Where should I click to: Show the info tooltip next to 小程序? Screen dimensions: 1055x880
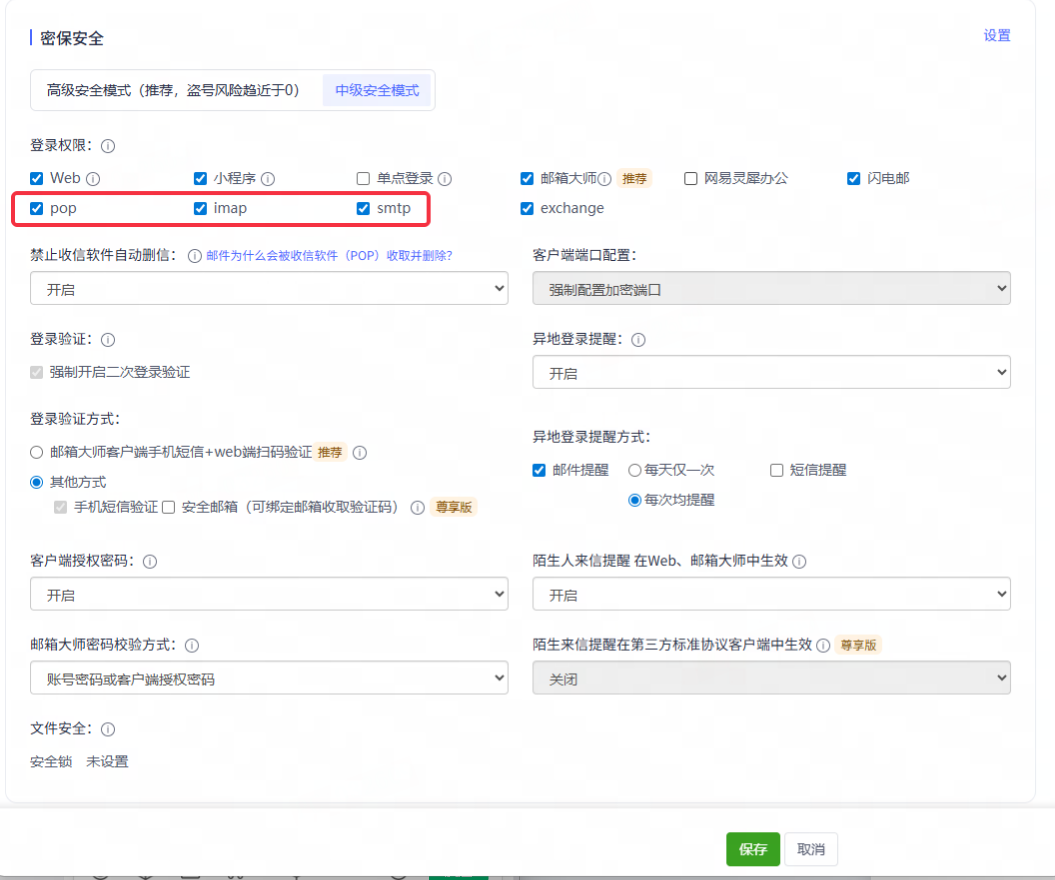pos(268,179)
